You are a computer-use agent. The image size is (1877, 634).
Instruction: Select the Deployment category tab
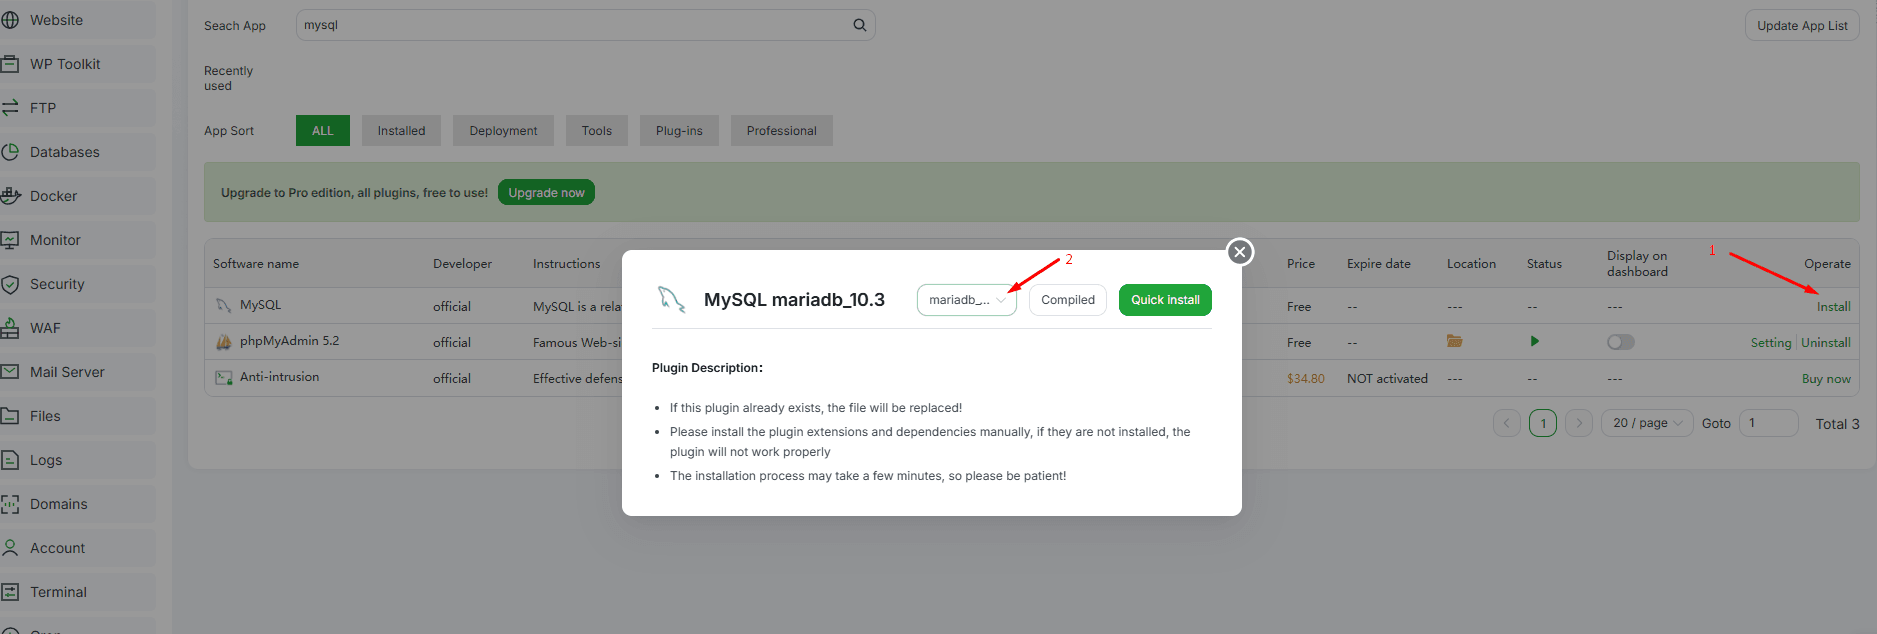coord(503,131)
